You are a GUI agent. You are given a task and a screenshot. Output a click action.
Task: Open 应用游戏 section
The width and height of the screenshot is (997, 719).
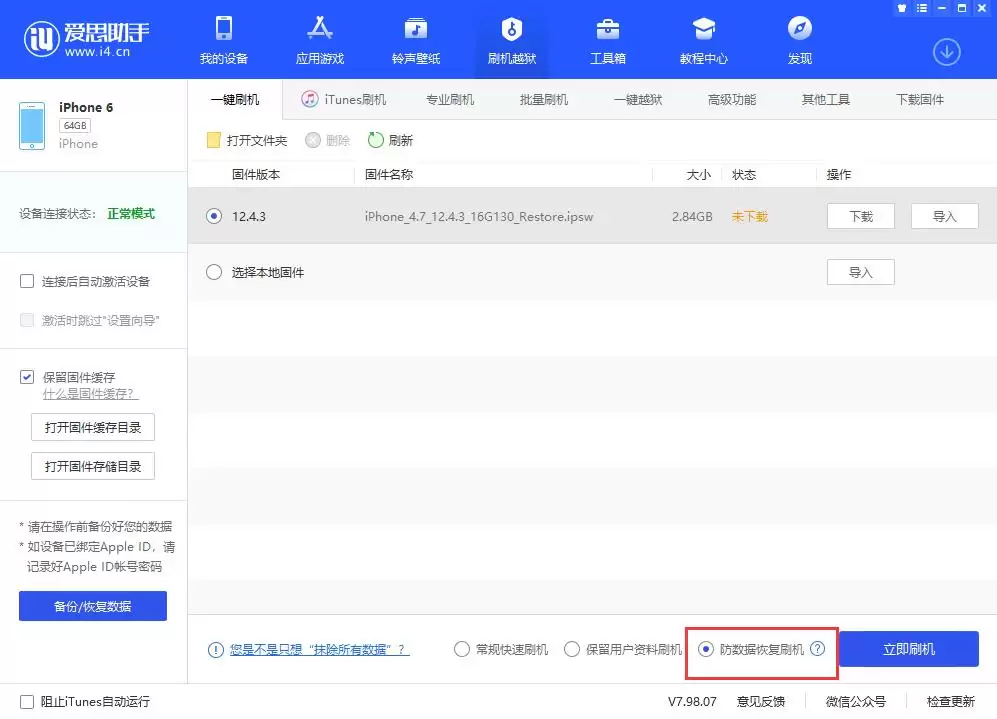pos(320,40)
